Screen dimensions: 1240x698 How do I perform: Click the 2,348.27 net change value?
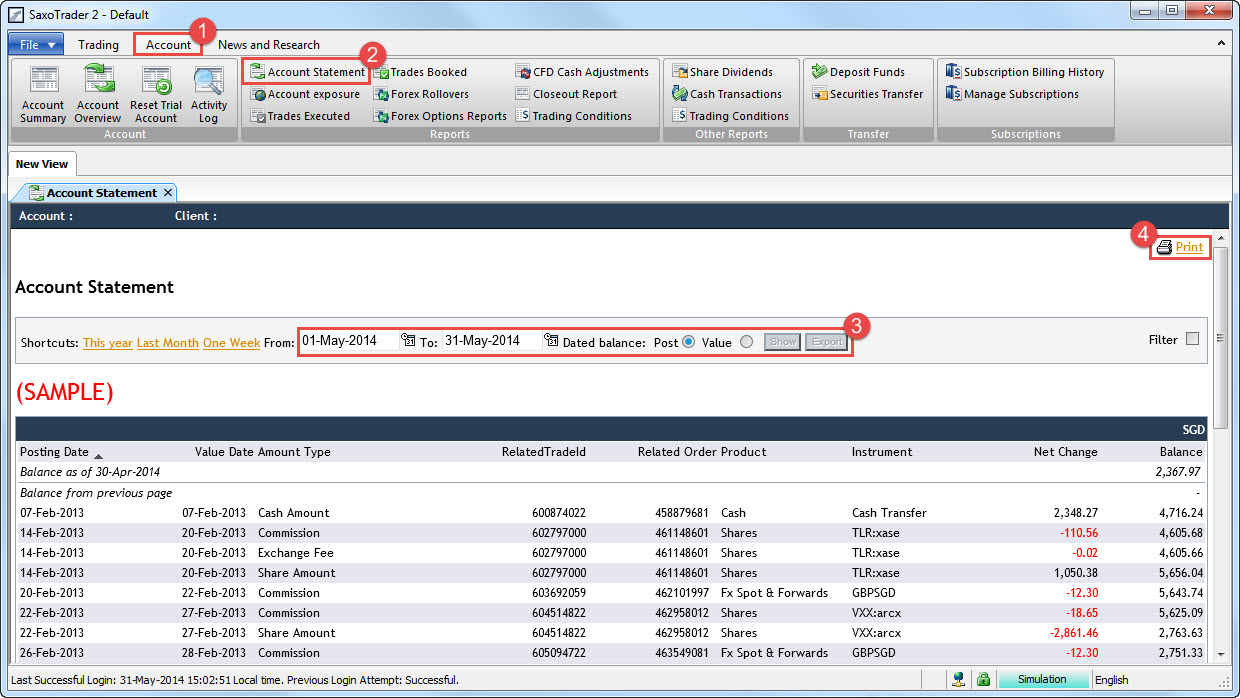pyautogui.click(x=1076, y=513)
